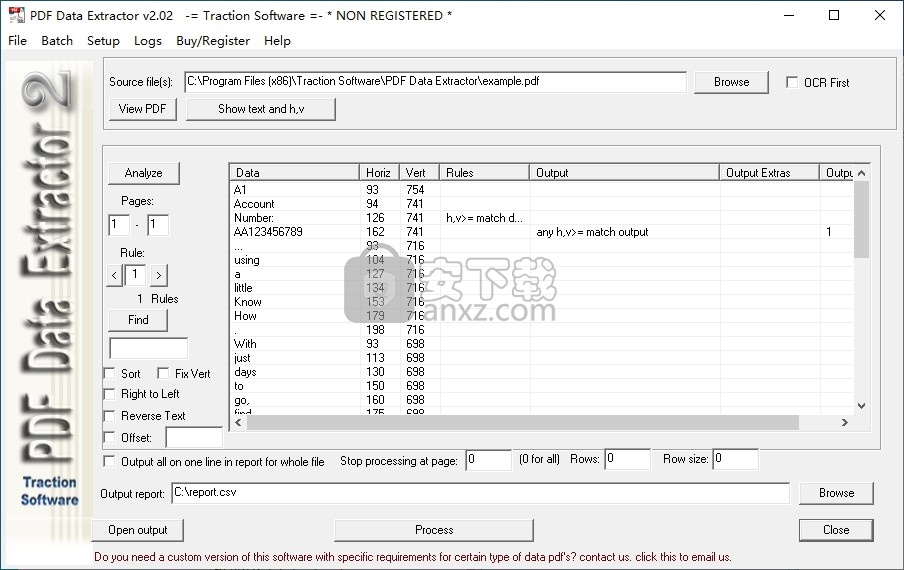The height and width of the screenshot is (570, 904).
Task: Browse for a source PDF file
Action: (x=731, y=82)
